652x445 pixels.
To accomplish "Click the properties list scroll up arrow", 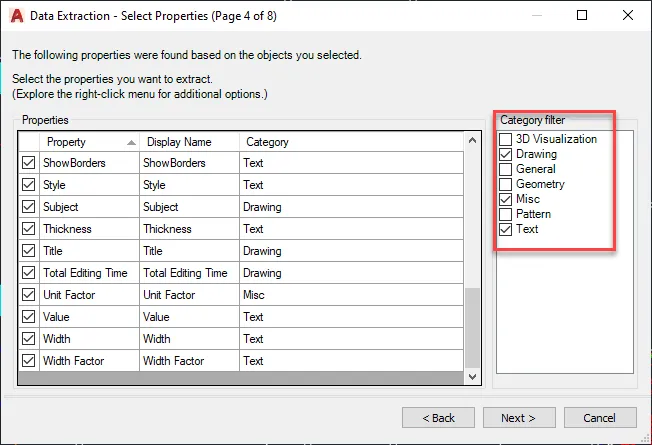I will pos(472,141).
